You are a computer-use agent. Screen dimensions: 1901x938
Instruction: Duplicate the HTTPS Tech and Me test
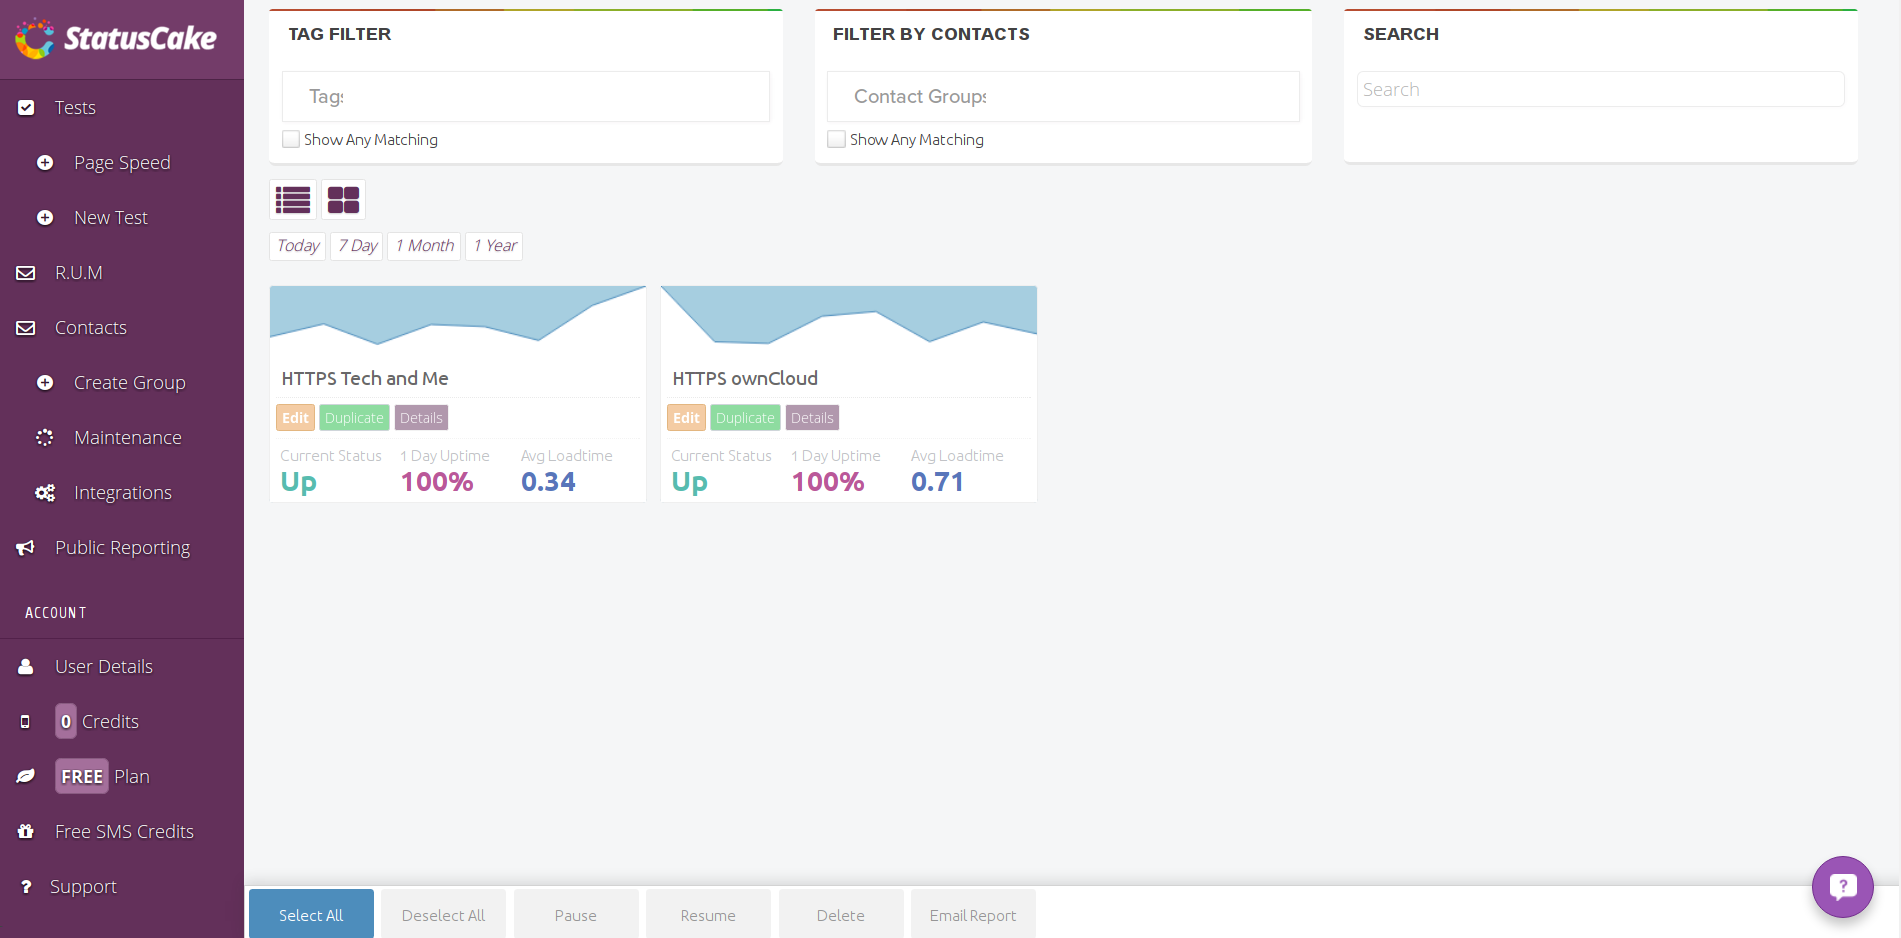[354, 418]
